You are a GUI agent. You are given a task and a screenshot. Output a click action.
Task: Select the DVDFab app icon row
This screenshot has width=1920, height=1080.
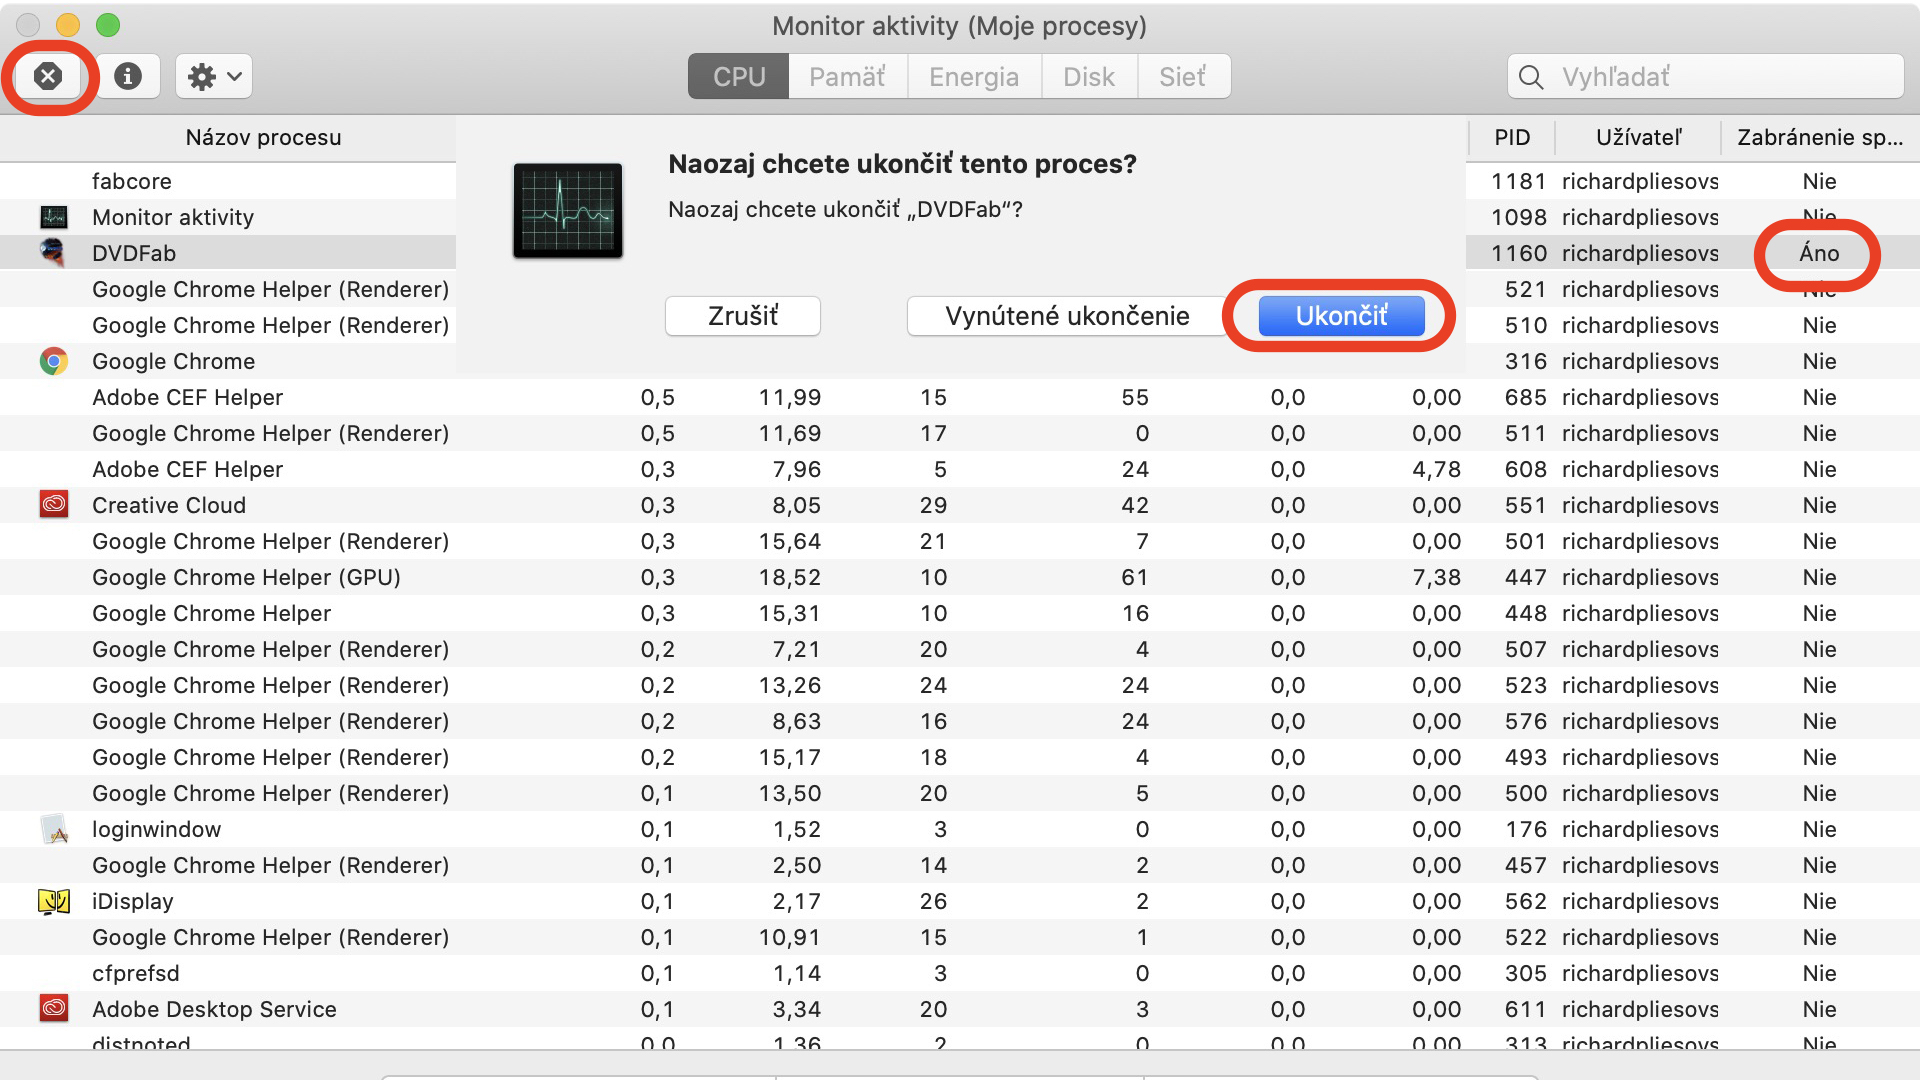(53, 253)
